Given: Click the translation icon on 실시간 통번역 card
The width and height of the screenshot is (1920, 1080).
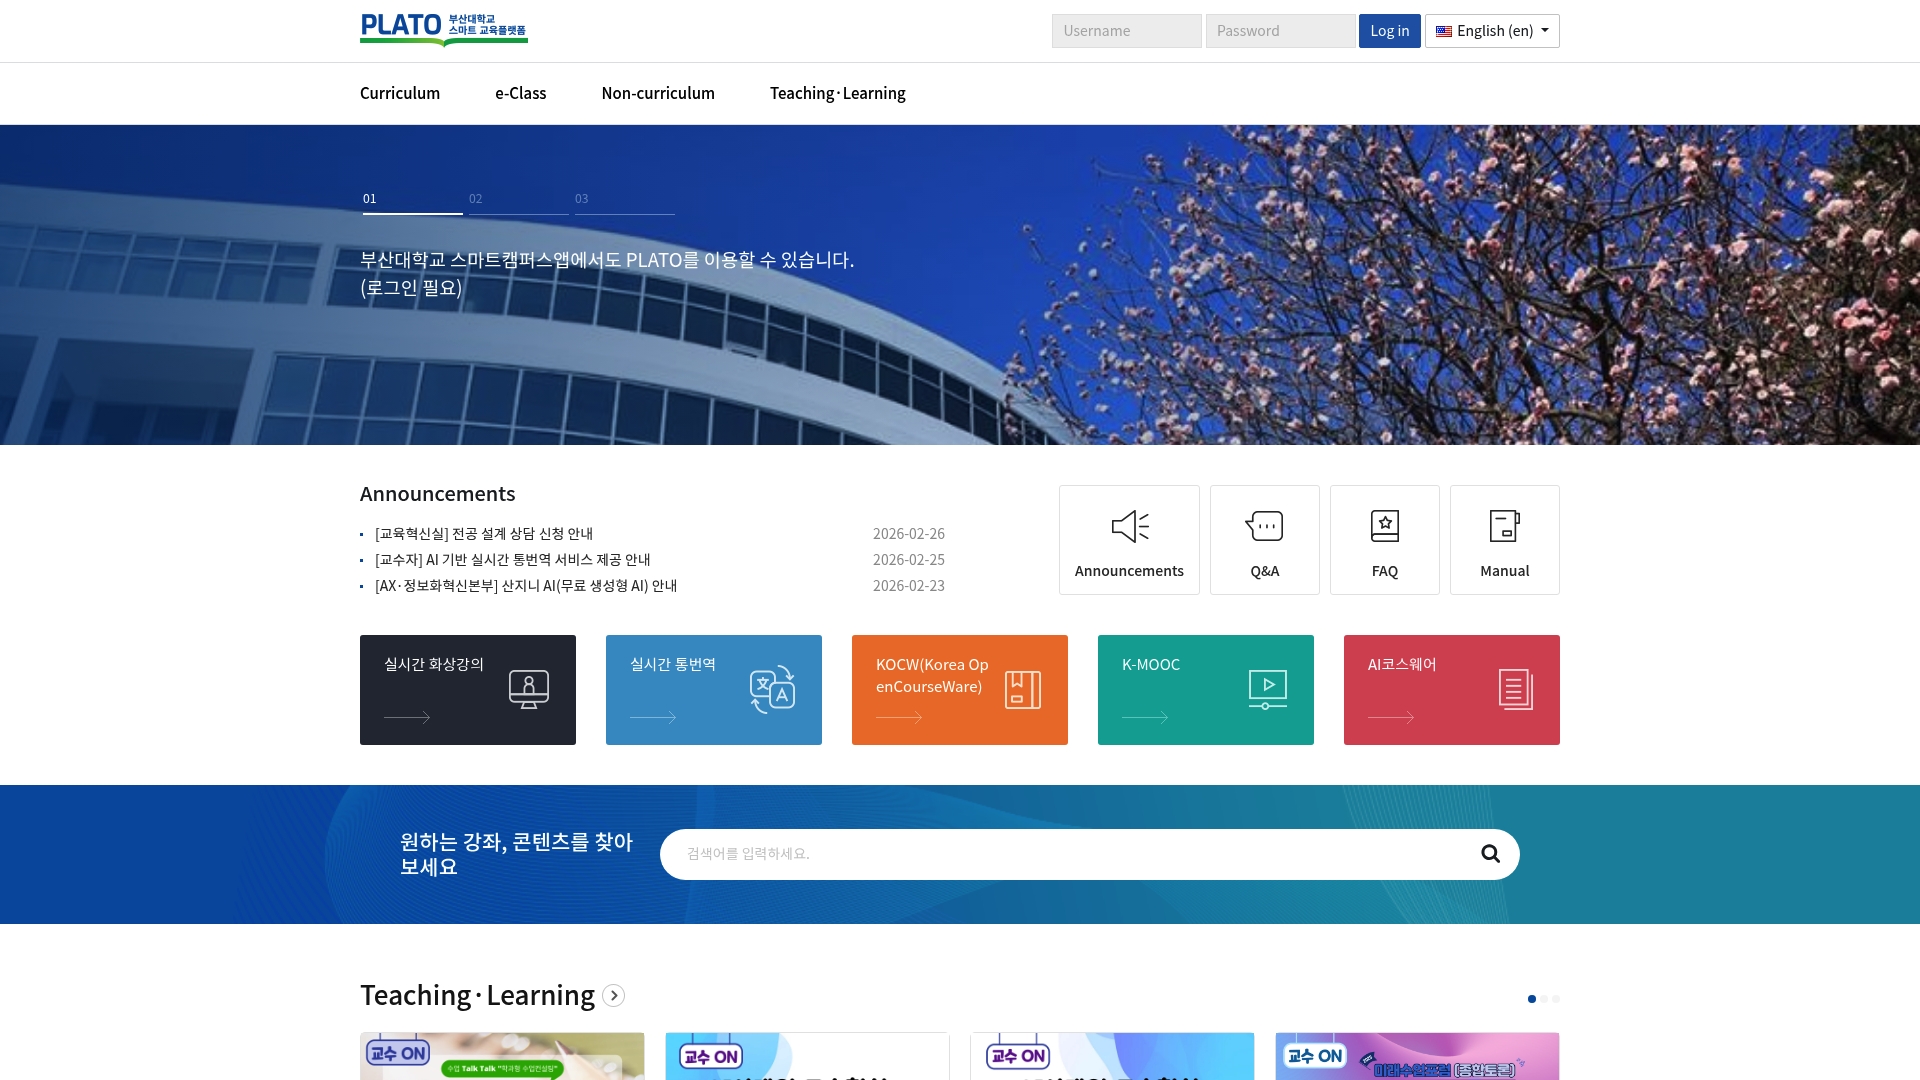Looking at the screenshot, I should pos(773,688).
